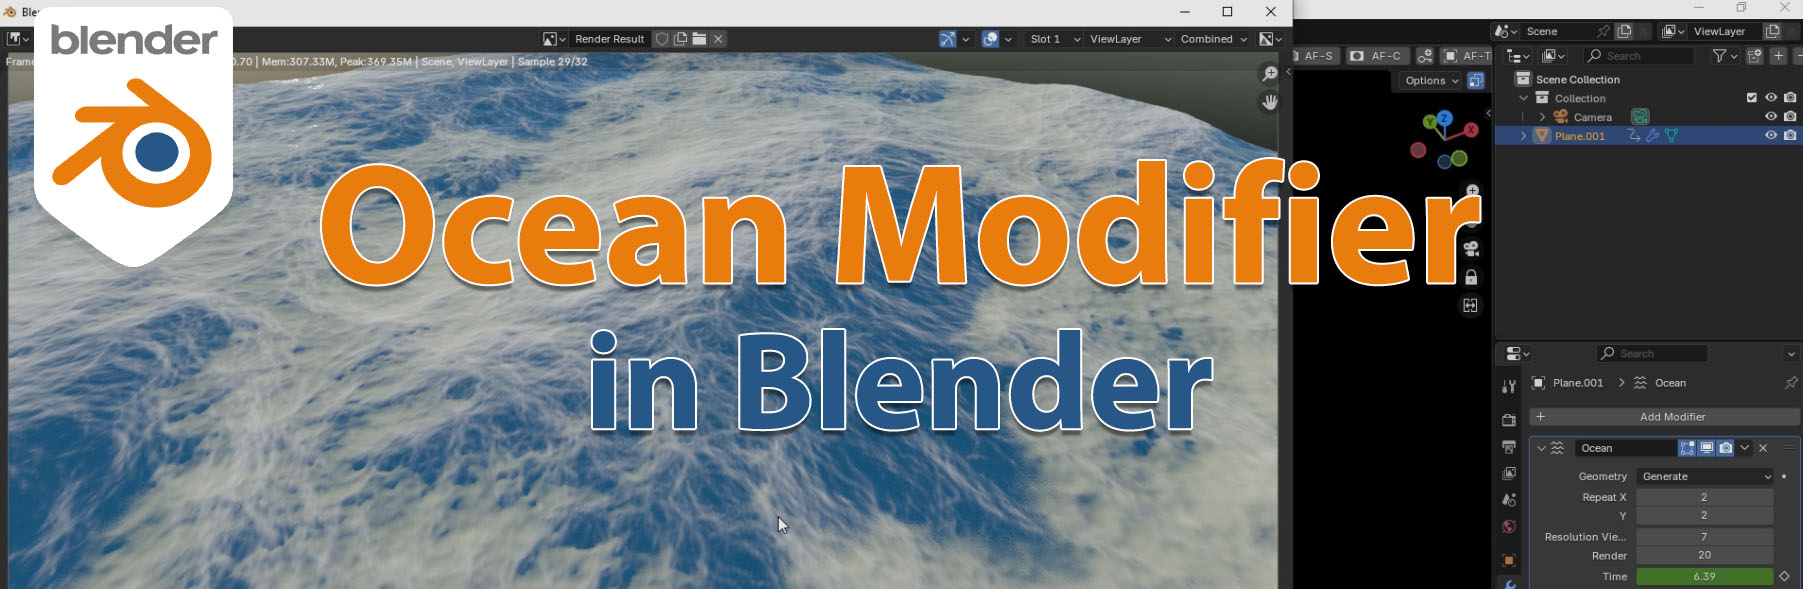Screen dimensions: 1803x589
Task: Toggle the lock camera to view icon
Action: pyautogui.click(x=1471, y=277)
